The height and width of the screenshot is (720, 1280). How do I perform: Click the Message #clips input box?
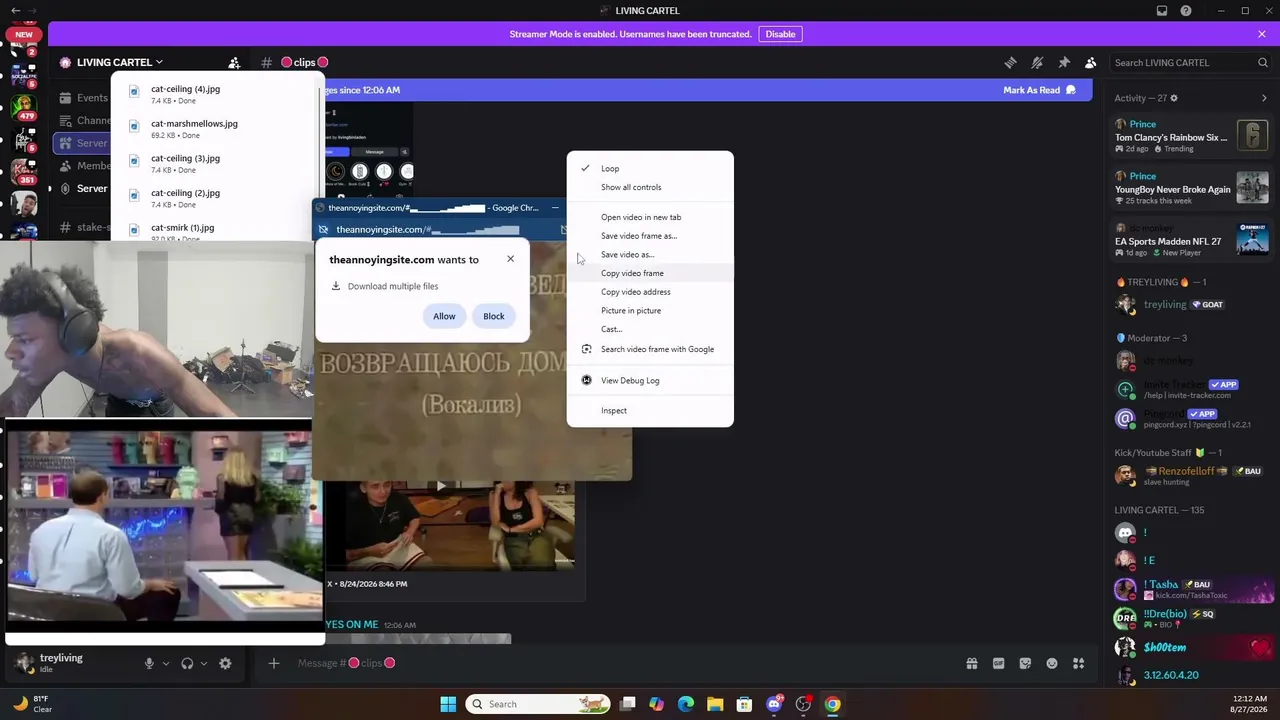point(620,663)
